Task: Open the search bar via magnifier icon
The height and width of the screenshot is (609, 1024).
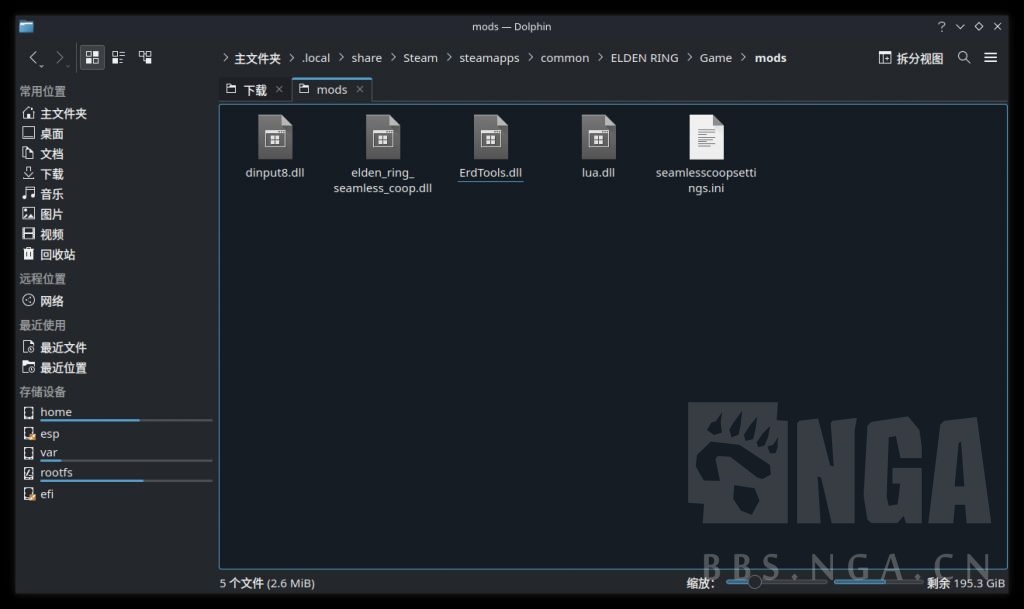Action: 963,57
